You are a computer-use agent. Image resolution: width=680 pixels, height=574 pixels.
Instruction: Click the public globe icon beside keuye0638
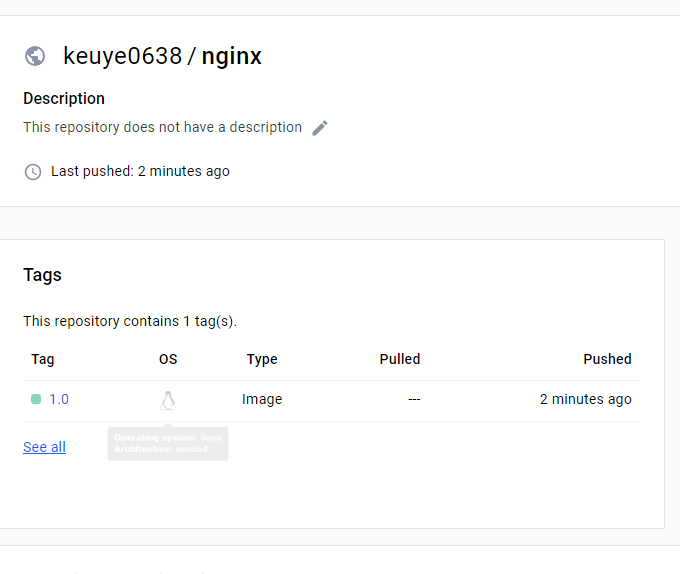[x=35, y=56]
